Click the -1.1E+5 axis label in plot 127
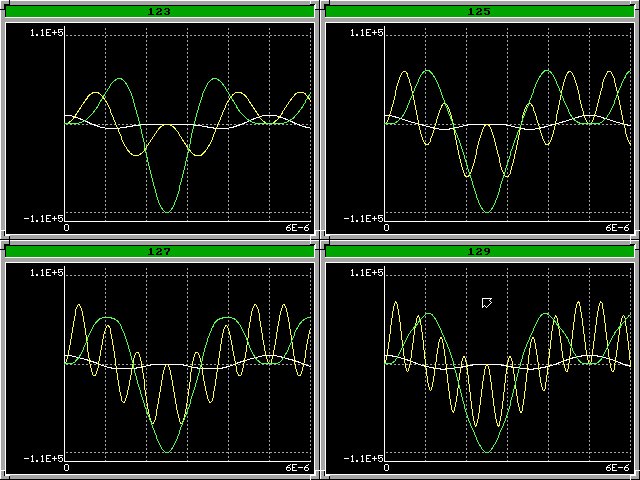Screen dimensions: 640x480 pyautogui.click(x=43, y=459)
